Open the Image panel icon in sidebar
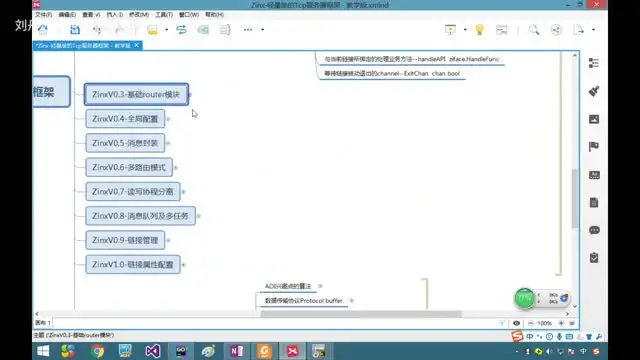The image size is (640, 360). 594,119
